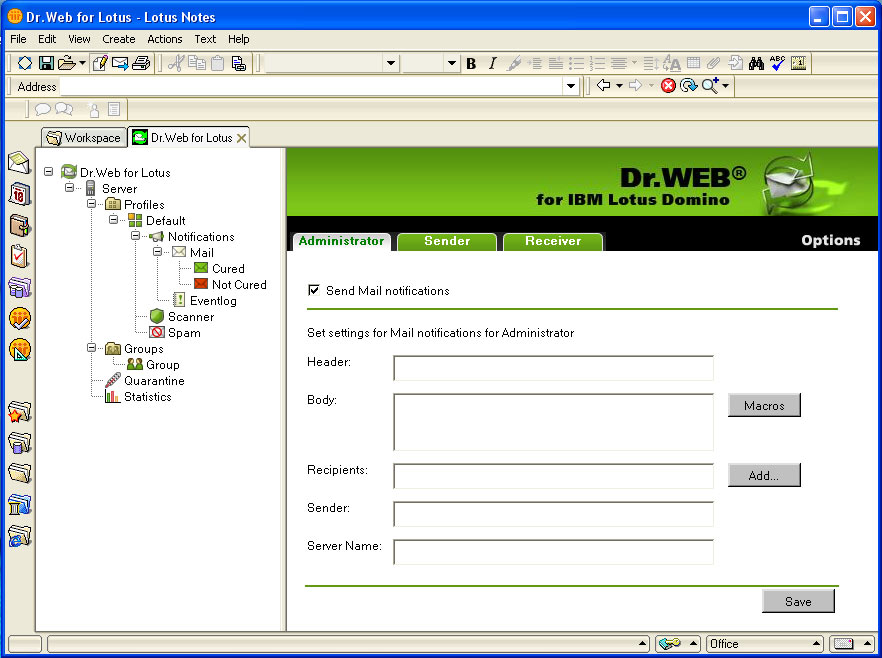Click the Insert Table icon

(693, 63)
